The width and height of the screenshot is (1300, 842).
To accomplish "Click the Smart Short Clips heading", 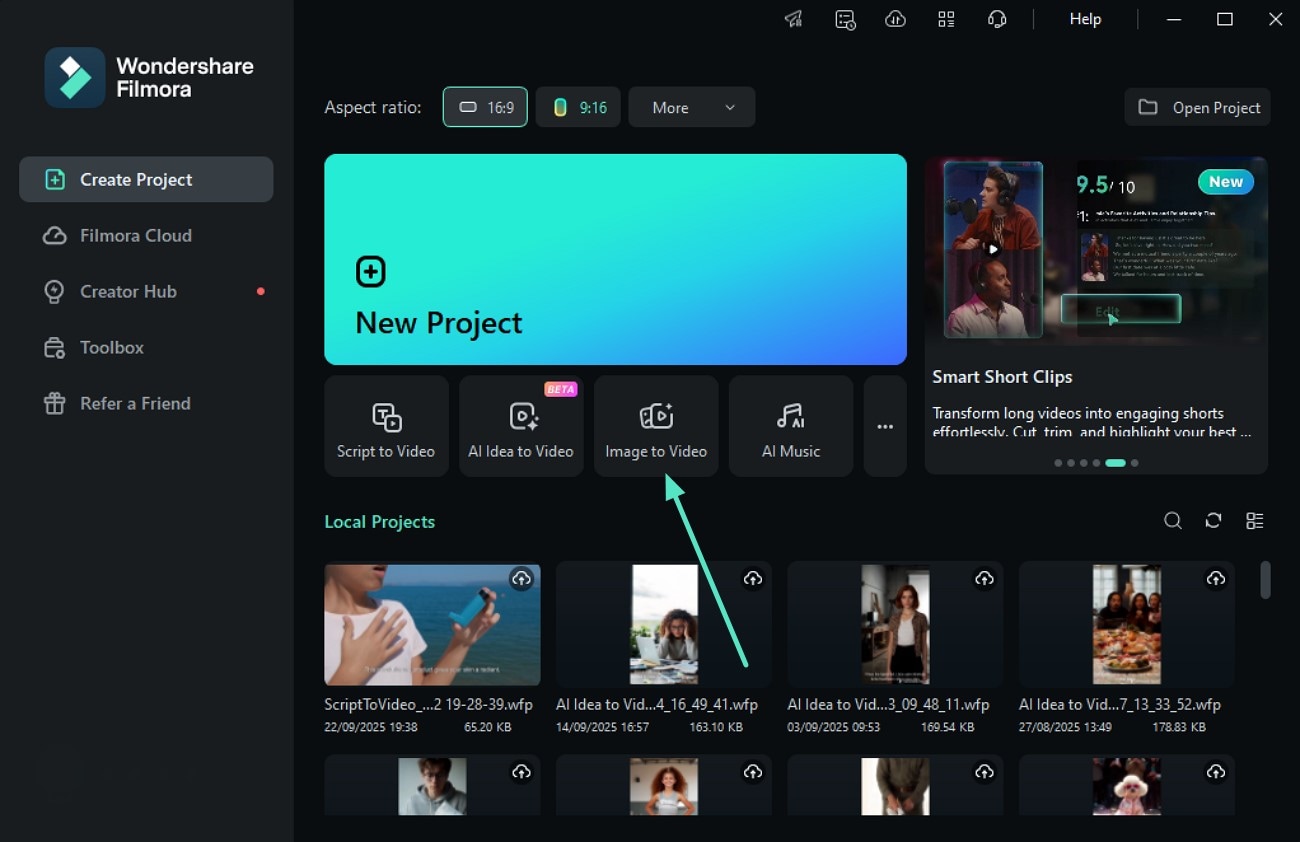I will pyautogui.click(x=1002, y=377).
